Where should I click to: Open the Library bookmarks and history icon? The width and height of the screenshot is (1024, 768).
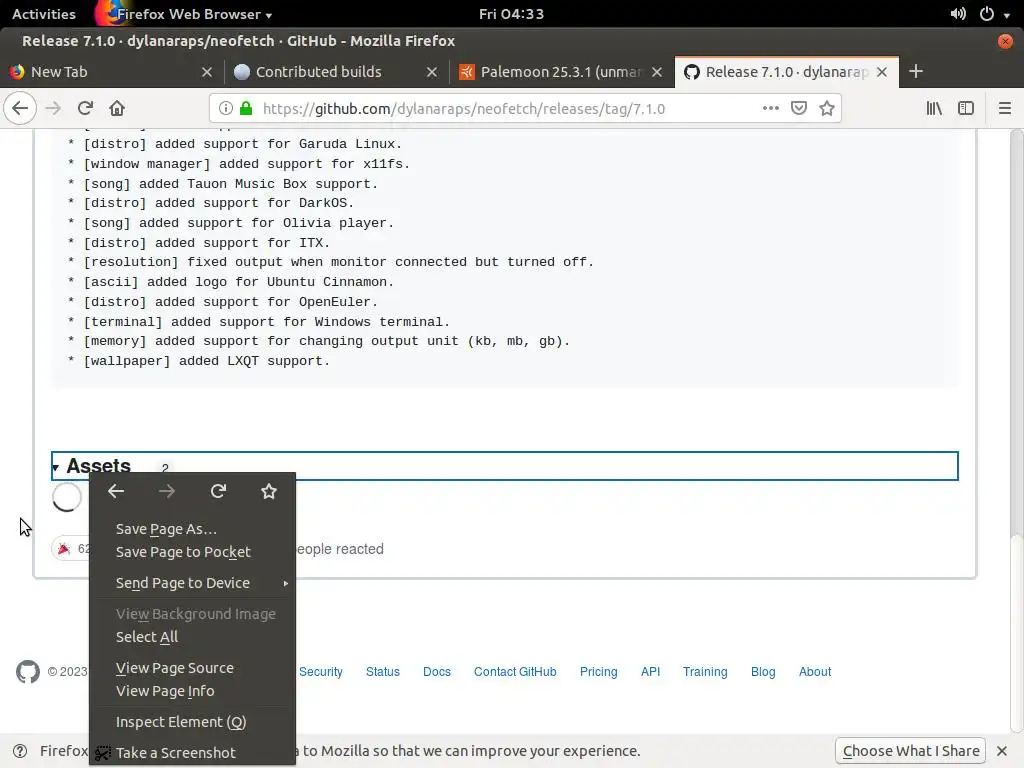[934, 108]
